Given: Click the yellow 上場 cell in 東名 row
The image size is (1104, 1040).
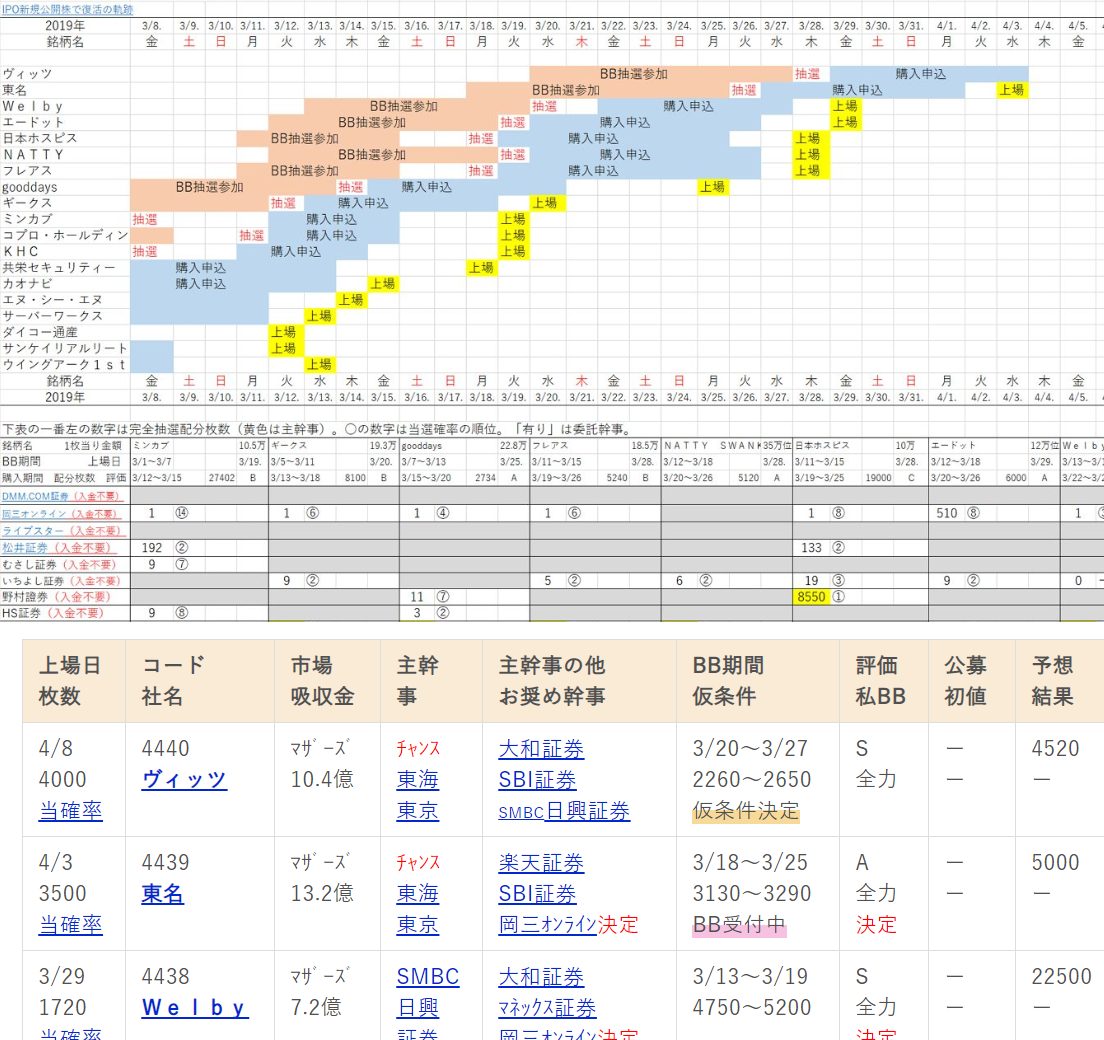Looking at the screenshot, I should tap(1011, 90).
